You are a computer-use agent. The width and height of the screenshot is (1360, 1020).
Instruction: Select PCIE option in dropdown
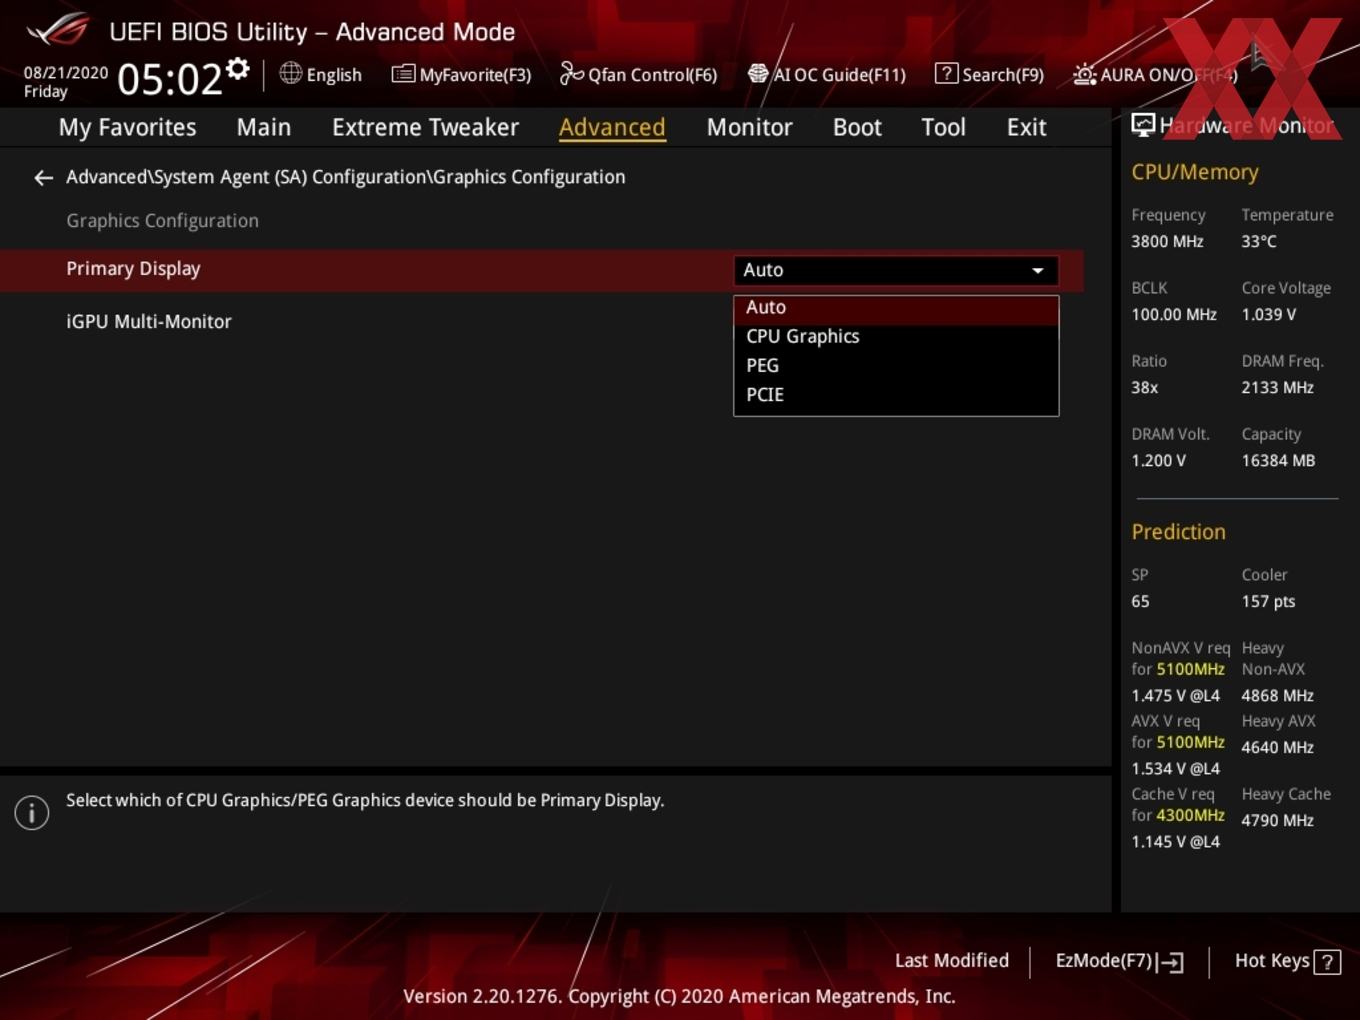click(896, 395)
